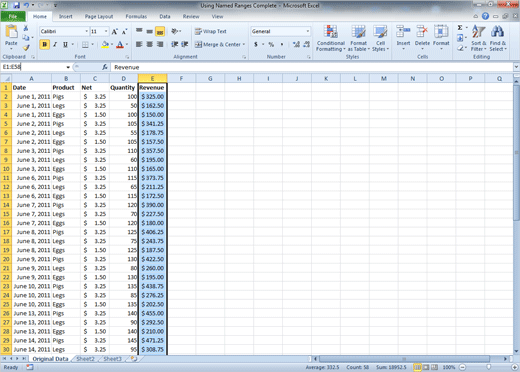Toggle Bold formatting
The image size is (520, 372).
(x=44, y=44)
